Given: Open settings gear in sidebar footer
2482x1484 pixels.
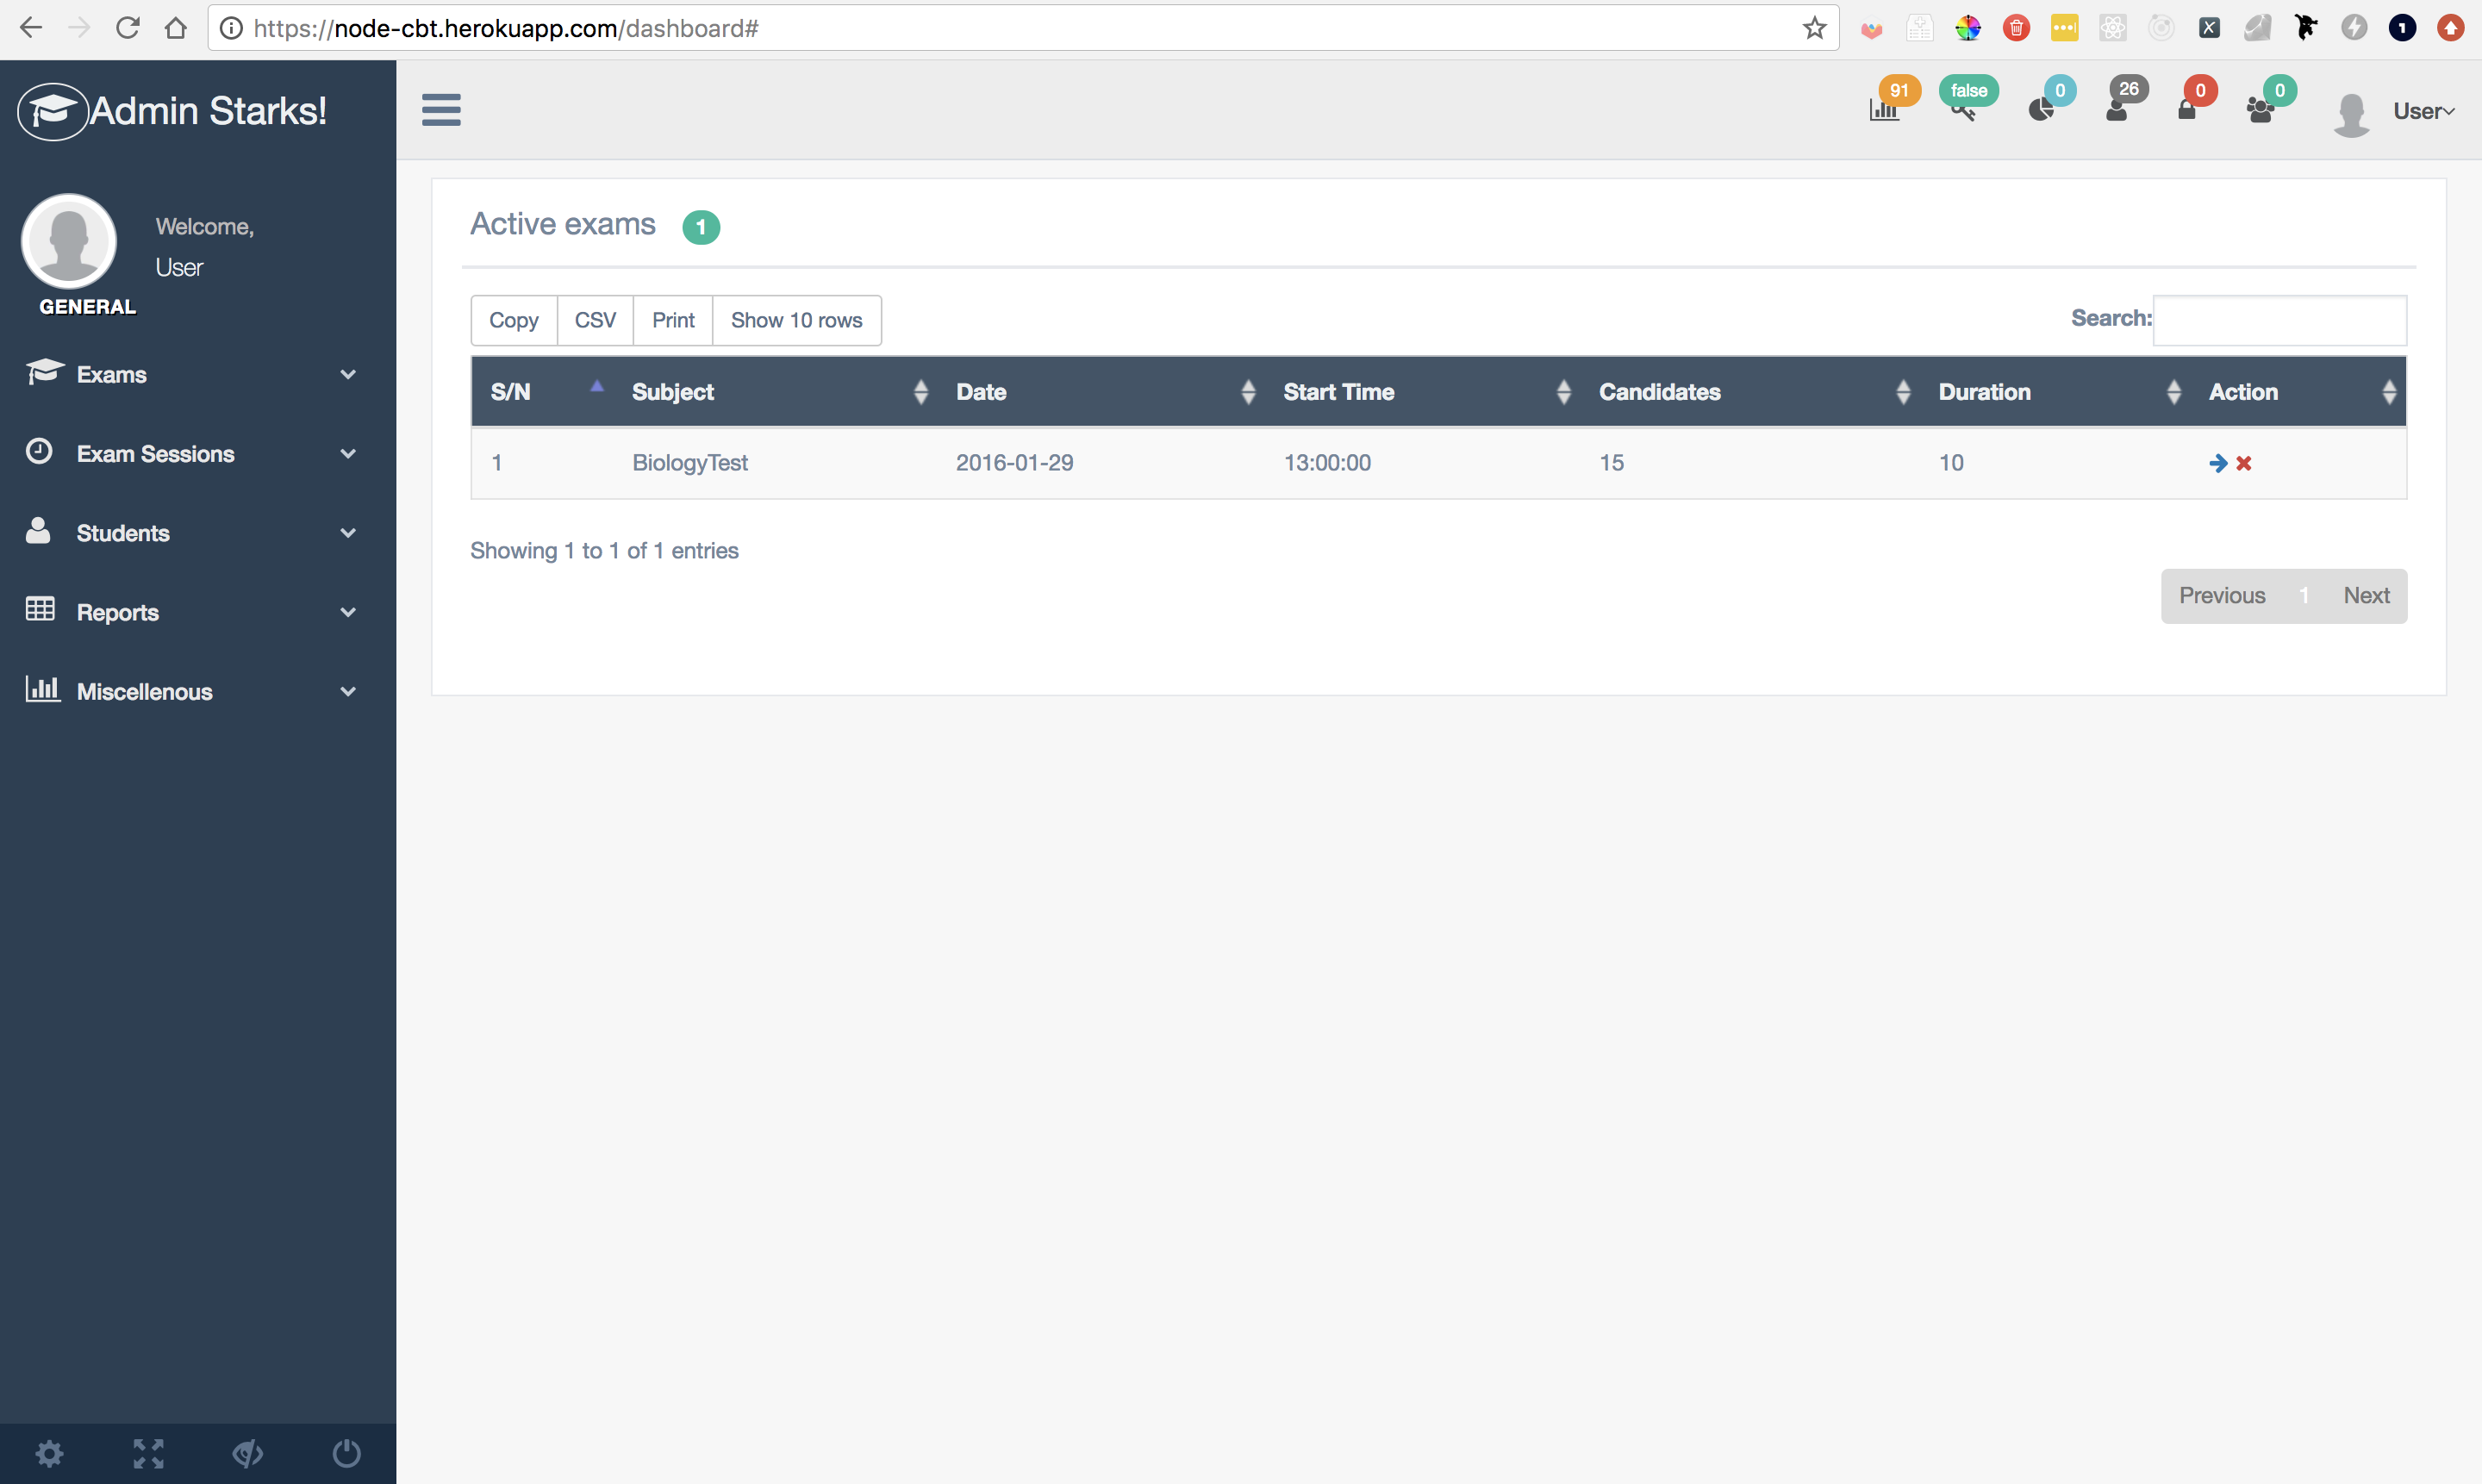Looking at the screenshot, I should click(49, 1453).
